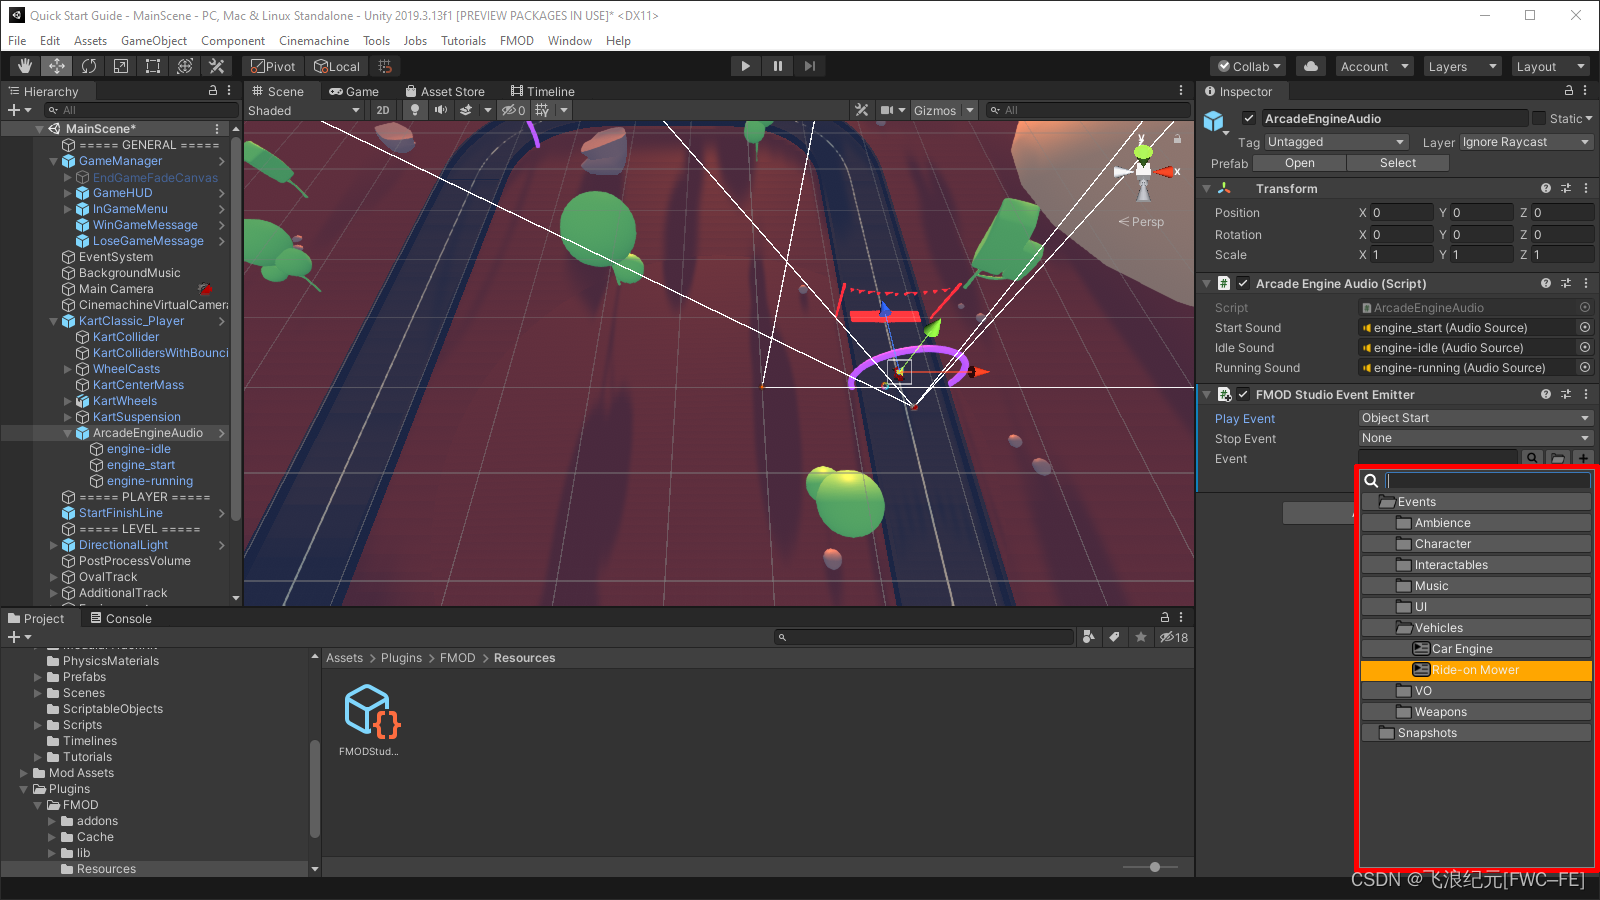Switch to the Game tab
This screenshot has width=1600, height=900.
coord(354,91)
